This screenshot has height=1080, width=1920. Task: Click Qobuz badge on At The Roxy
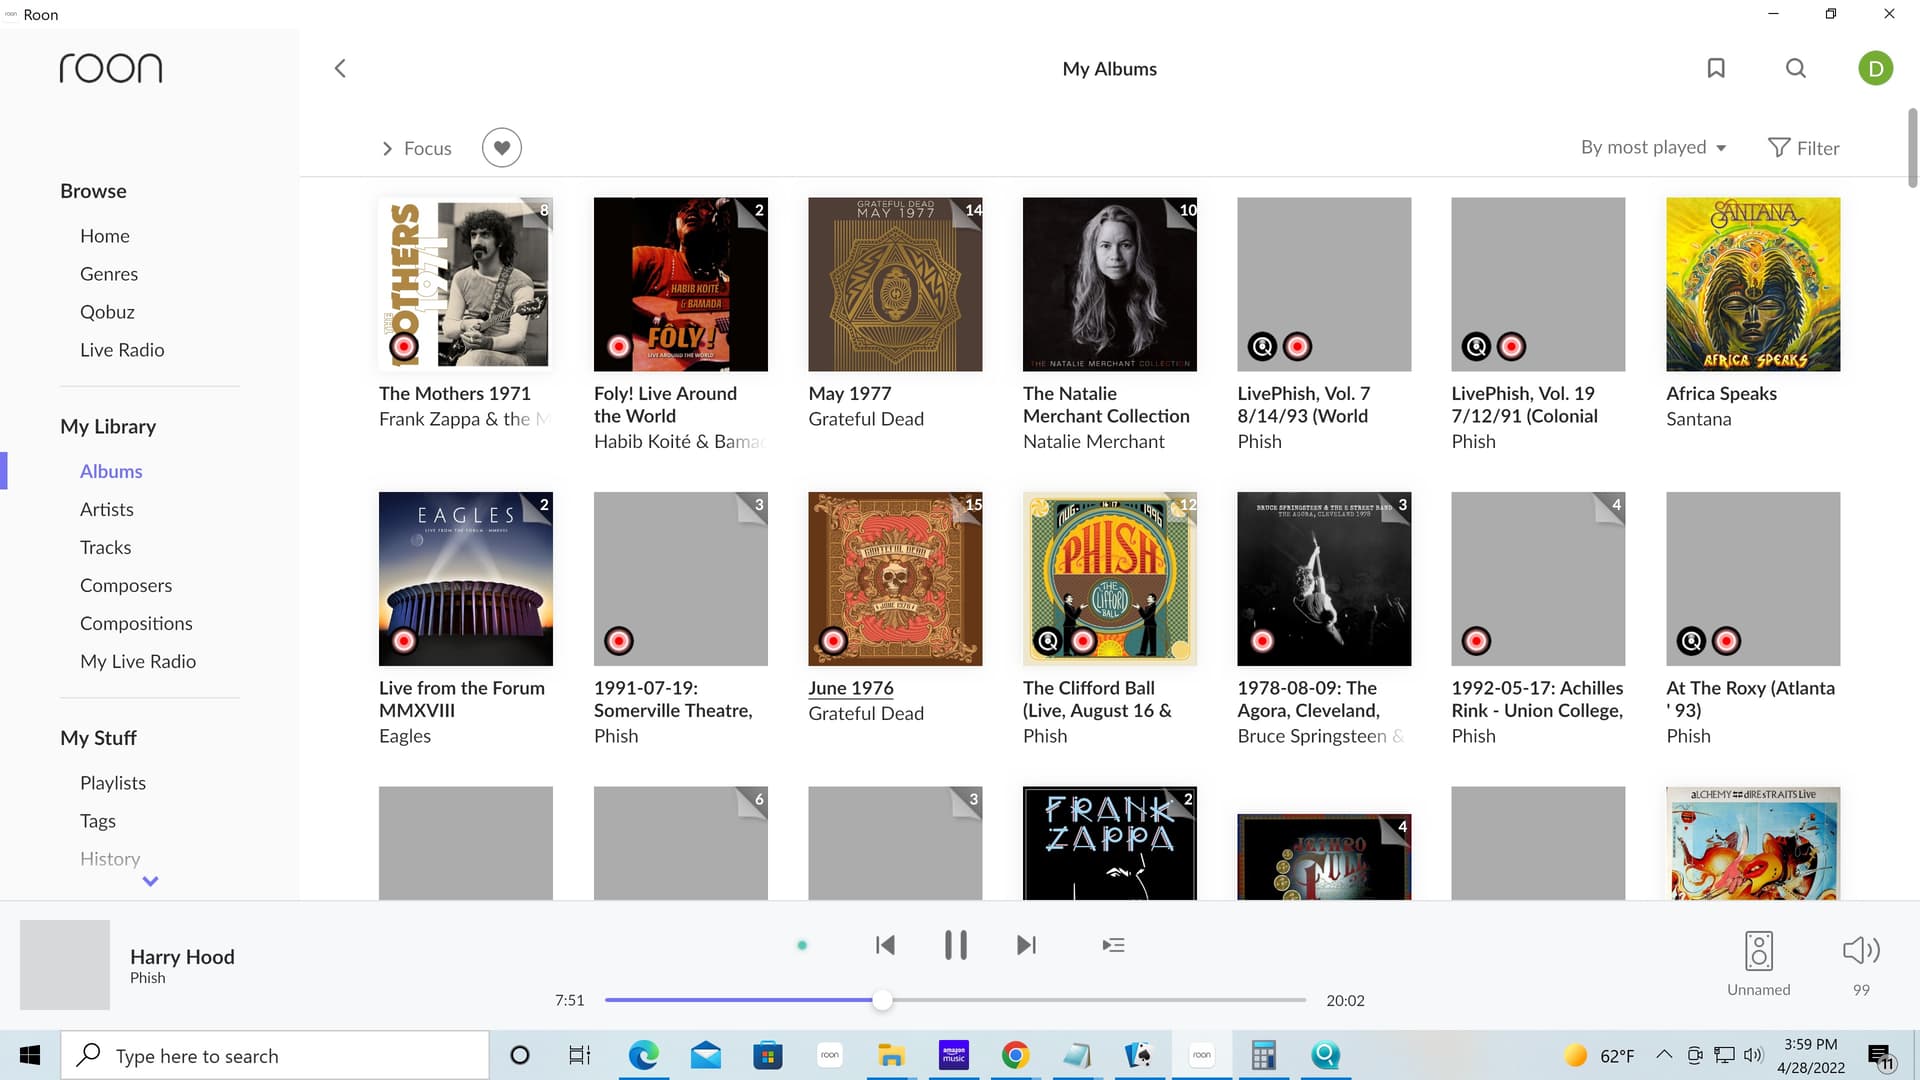(1691, 641)
